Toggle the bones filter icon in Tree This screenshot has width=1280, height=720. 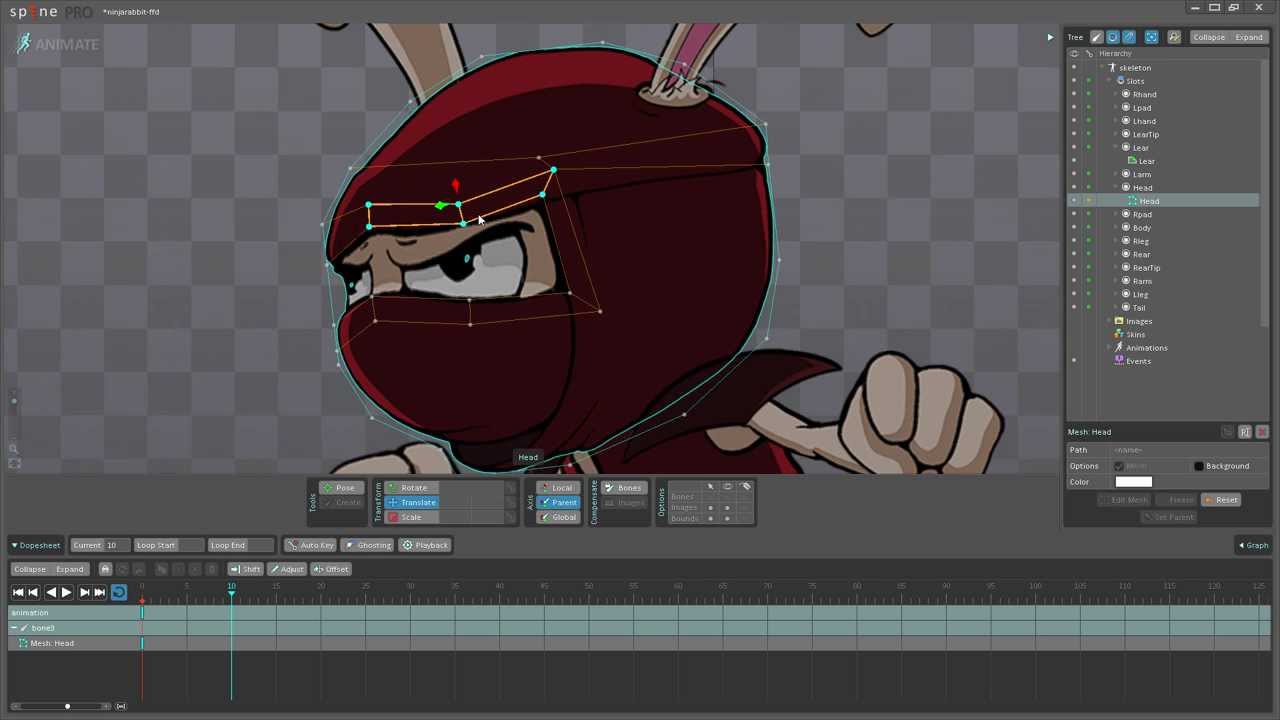click(1096, 37)
